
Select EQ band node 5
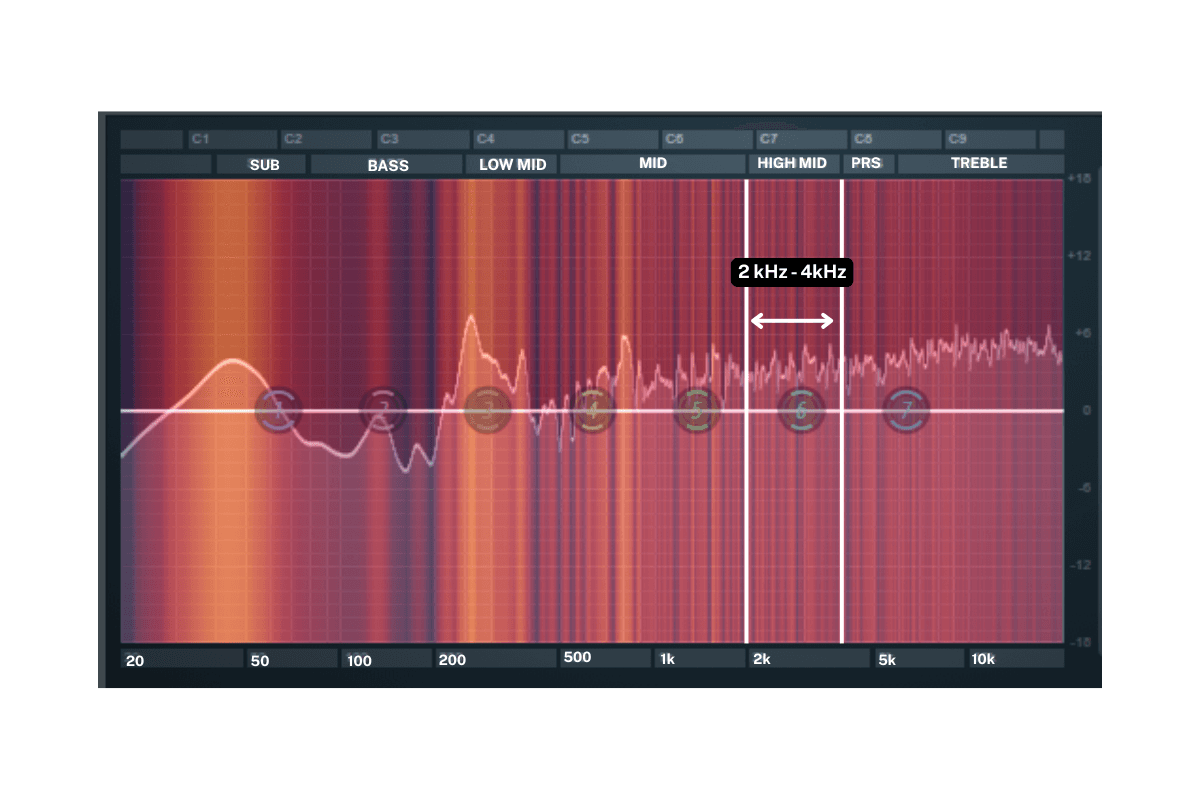[698, 410]
